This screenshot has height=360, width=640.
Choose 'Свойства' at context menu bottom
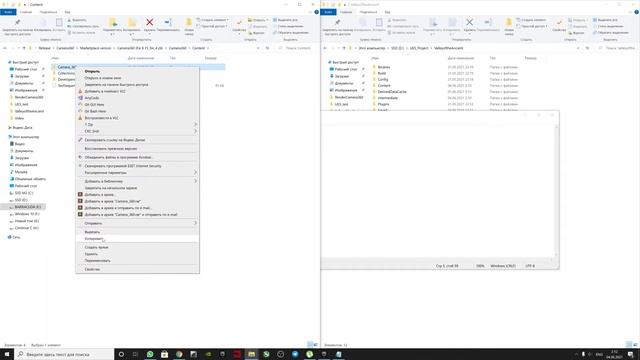[x=92, y=269]
